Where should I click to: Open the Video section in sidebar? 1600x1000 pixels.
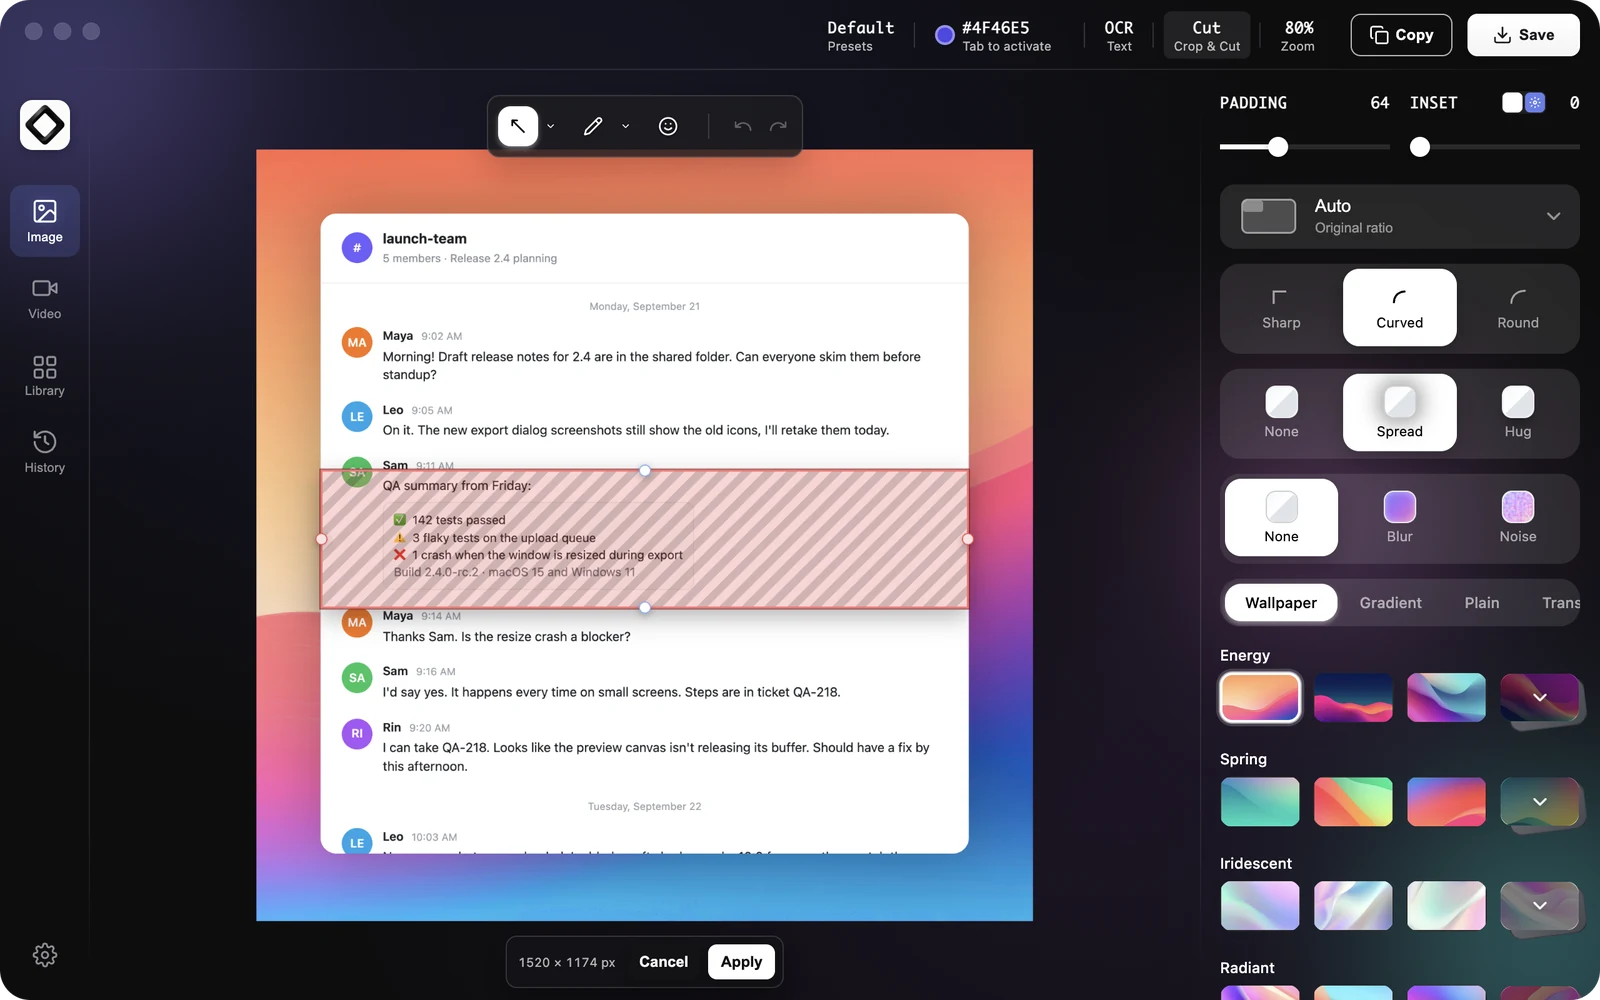[x=45, y=298]
